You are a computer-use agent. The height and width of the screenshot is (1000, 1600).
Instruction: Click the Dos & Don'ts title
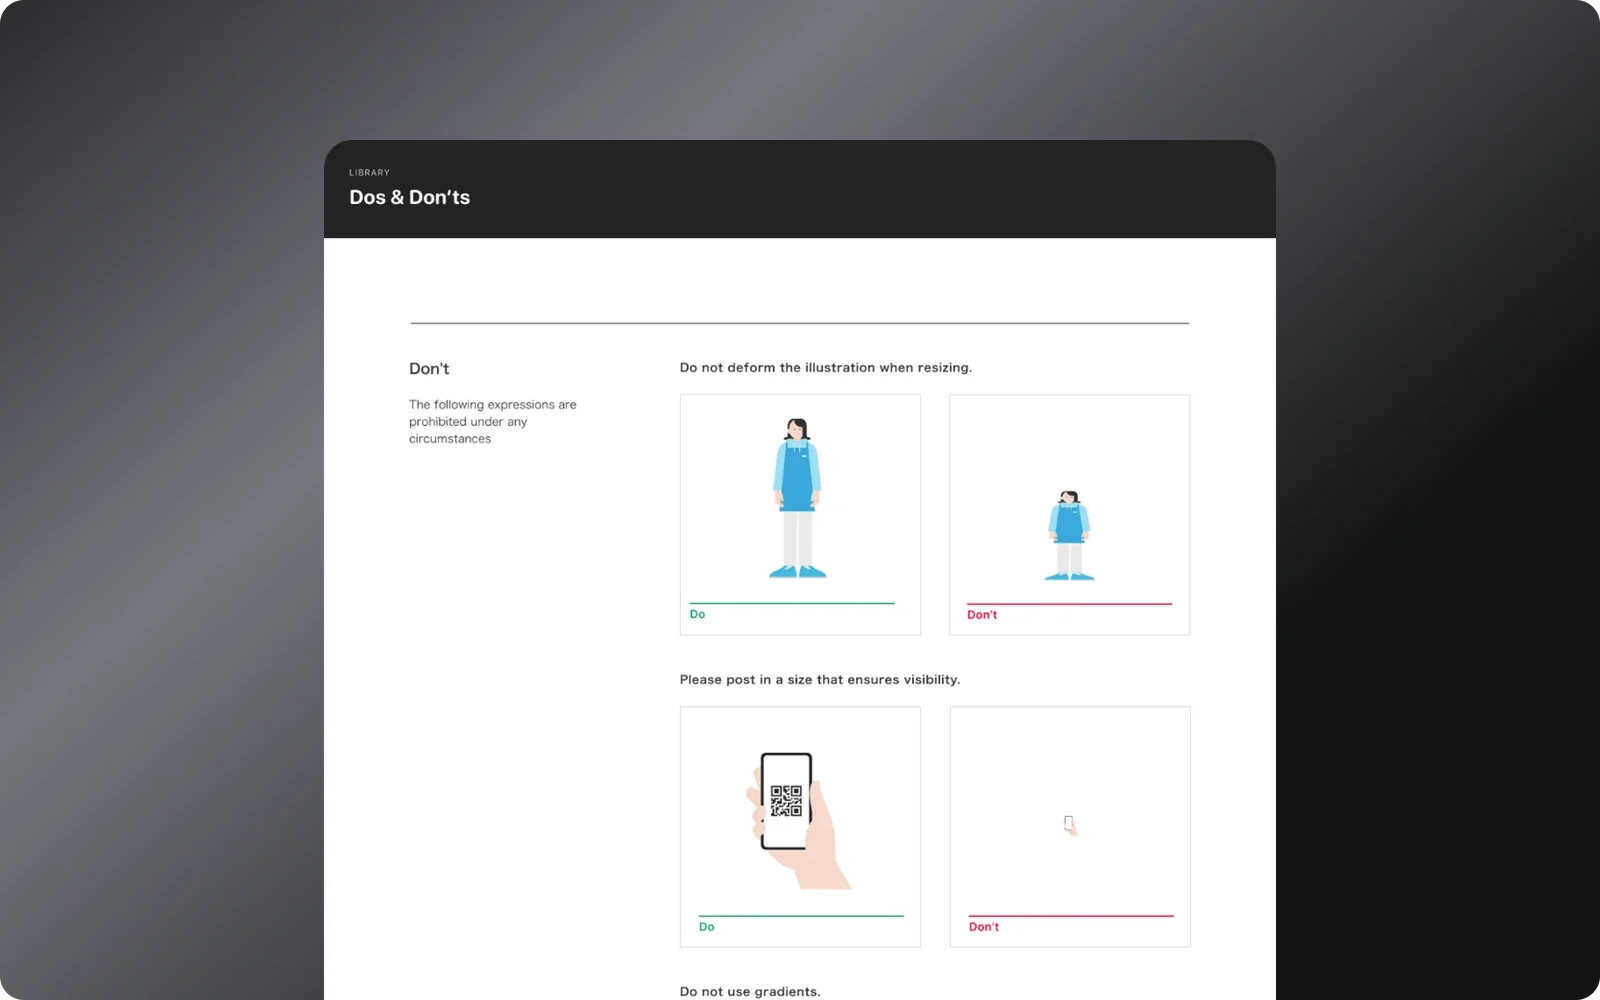coord(409,197)
